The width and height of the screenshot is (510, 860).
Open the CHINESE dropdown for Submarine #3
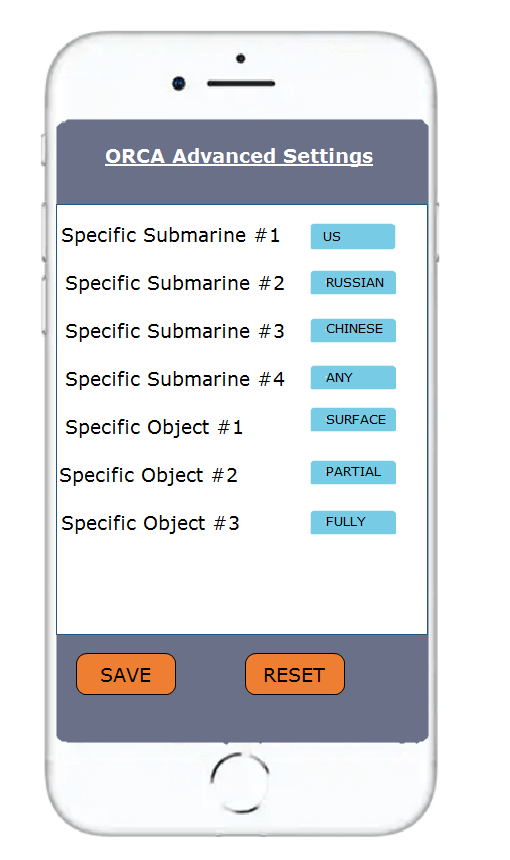tap(353, 330)
